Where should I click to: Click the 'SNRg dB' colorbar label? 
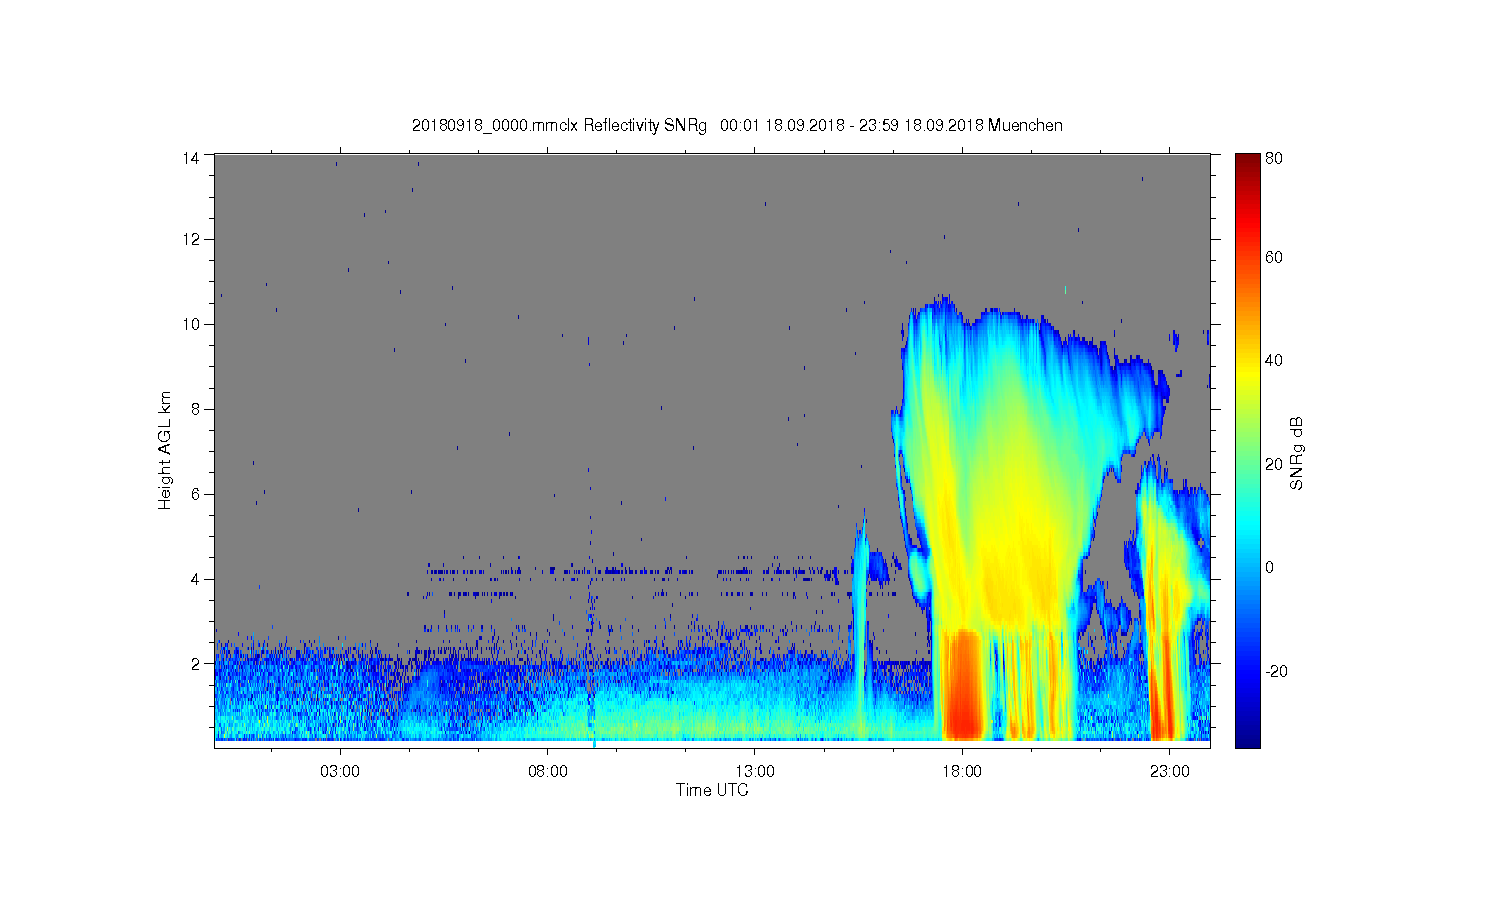1297,453
